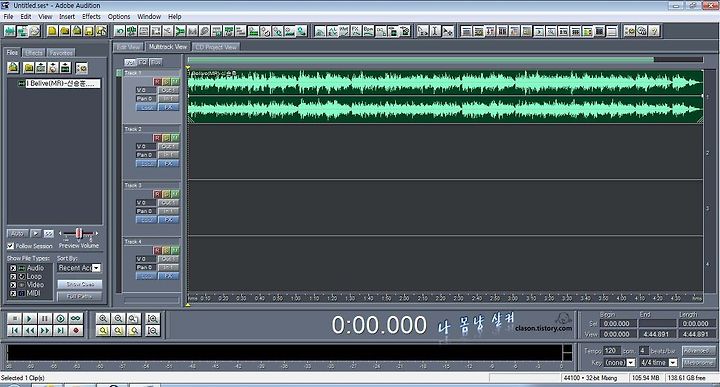Click the Play Looped infinity button
Screen dimensions: 720x387
76,318
